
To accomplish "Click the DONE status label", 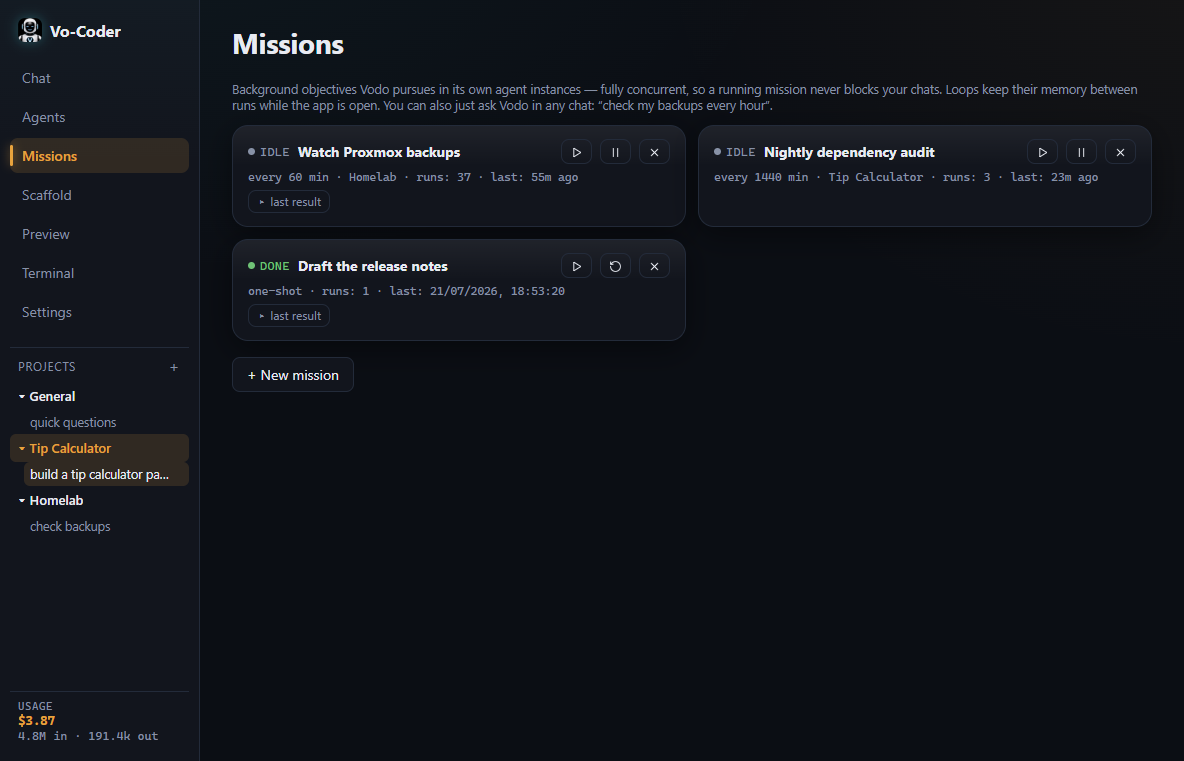I will (x=275, y=267).
